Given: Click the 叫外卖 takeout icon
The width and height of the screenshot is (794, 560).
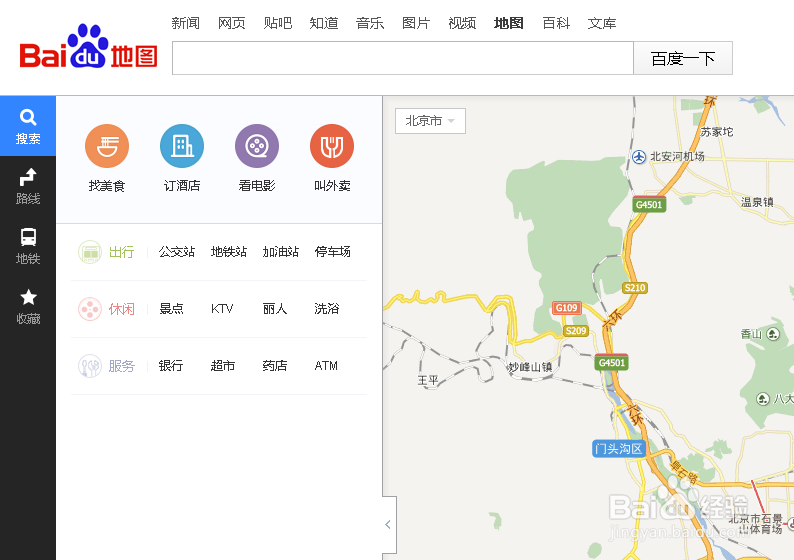Looking at the screenshot, I should [332, 146].
